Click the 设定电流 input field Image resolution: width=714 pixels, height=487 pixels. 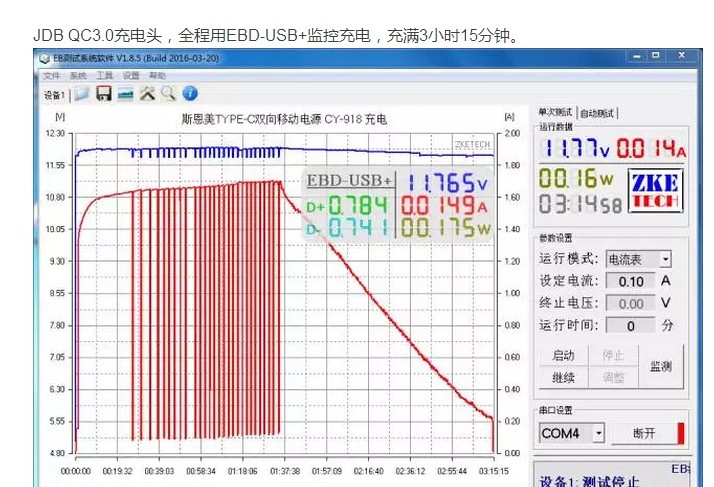631,281
